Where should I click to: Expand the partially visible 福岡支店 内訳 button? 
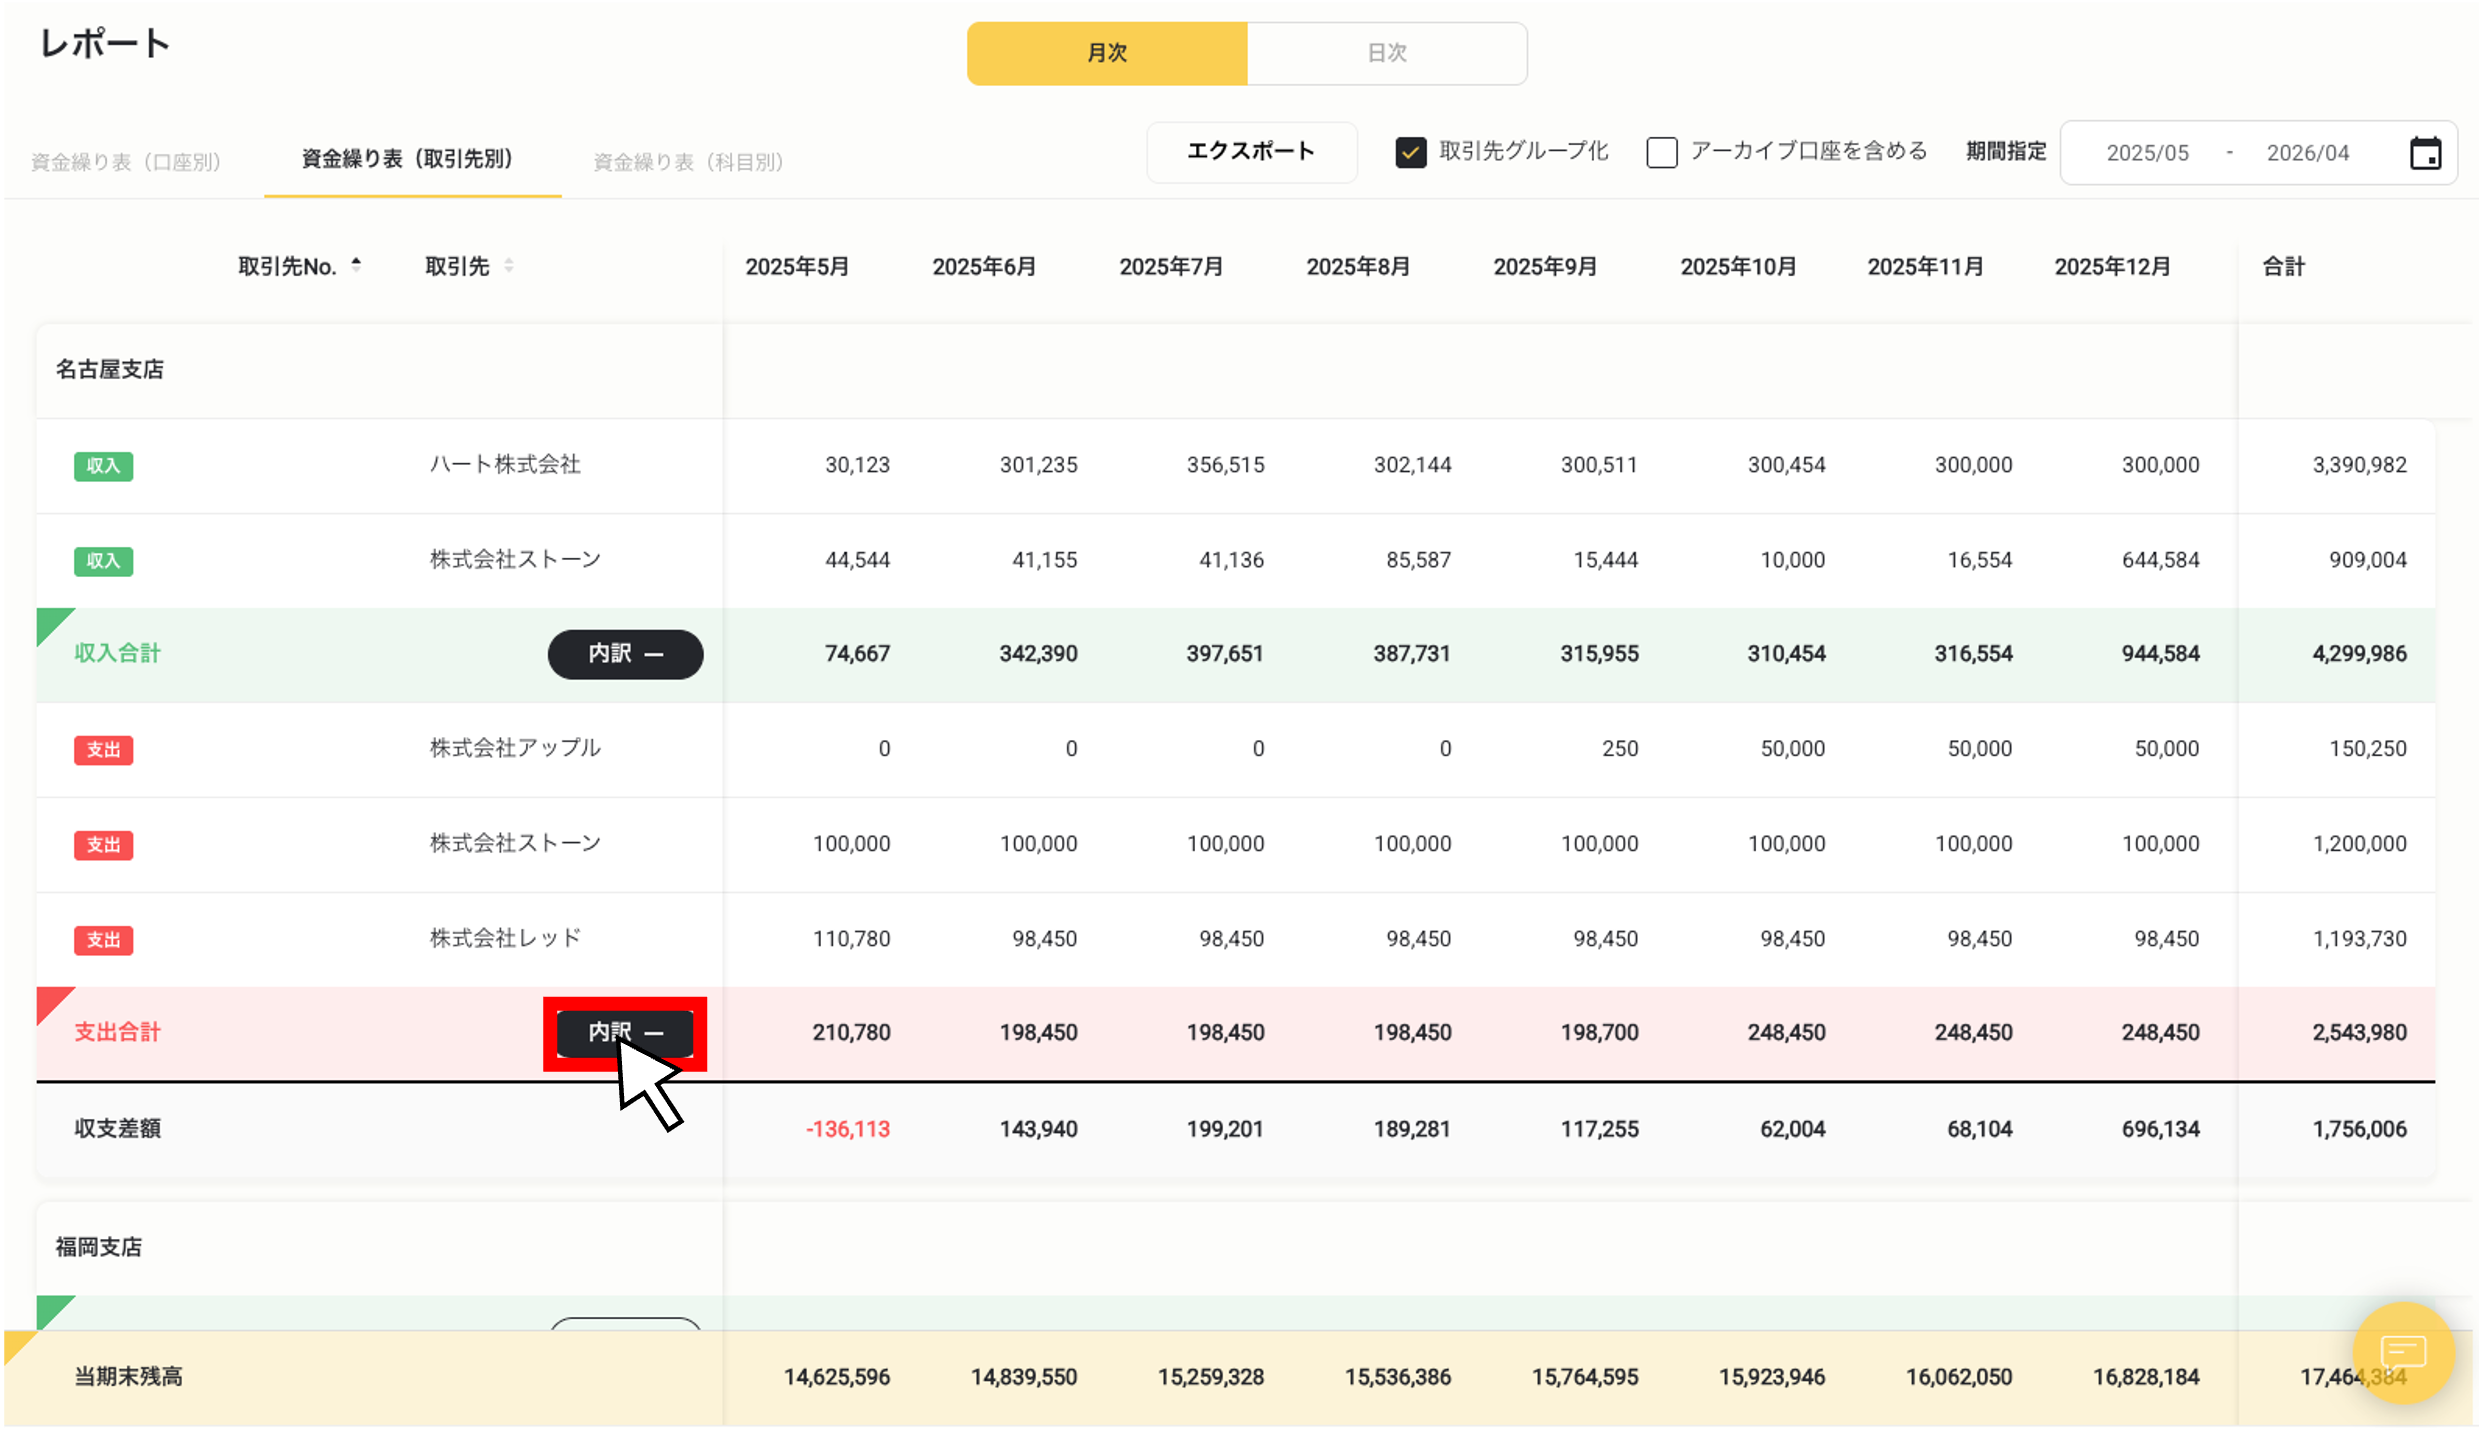click(x=625, y=1323)
